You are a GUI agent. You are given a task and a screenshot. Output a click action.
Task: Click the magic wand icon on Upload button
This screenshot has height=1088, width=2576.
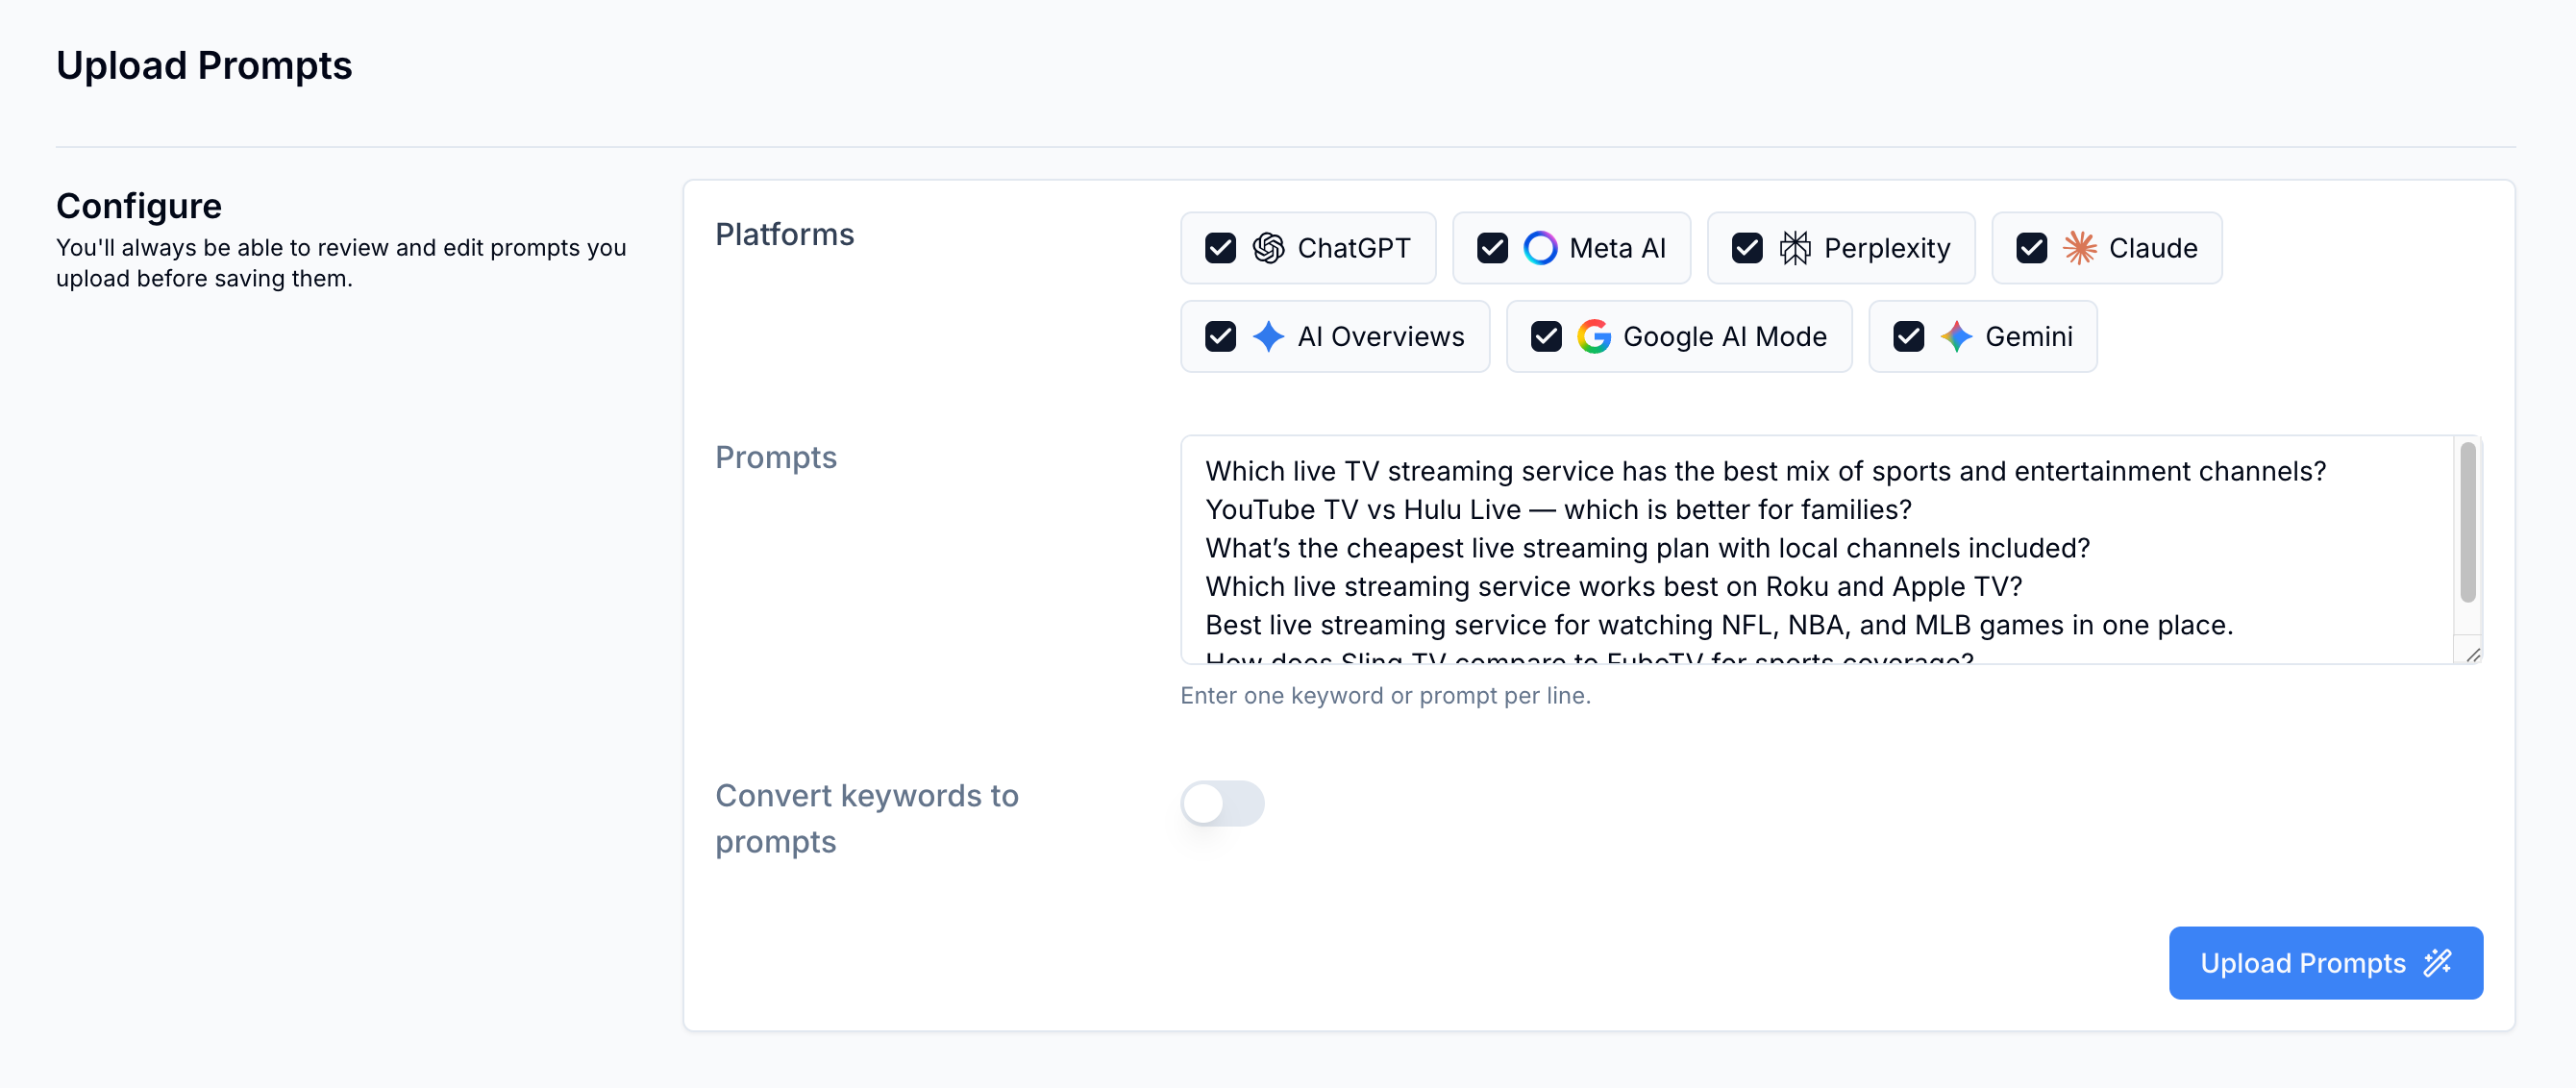[x=2438, y=963]
